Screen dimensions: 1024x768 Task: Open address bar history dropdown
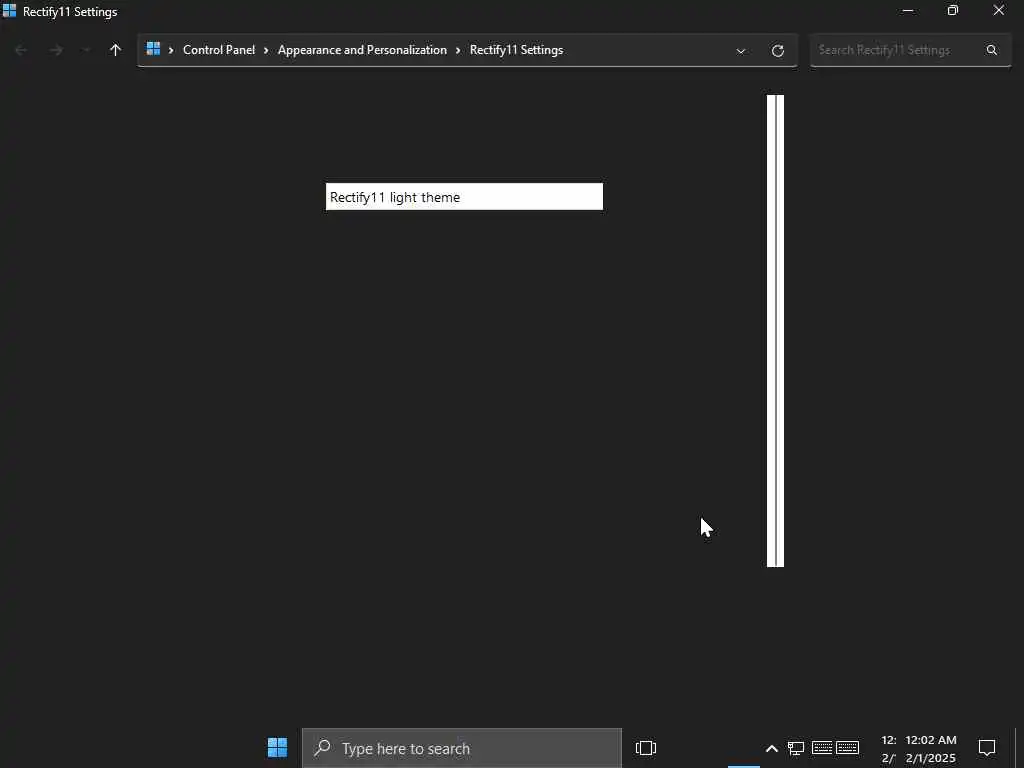click(741, 51)
